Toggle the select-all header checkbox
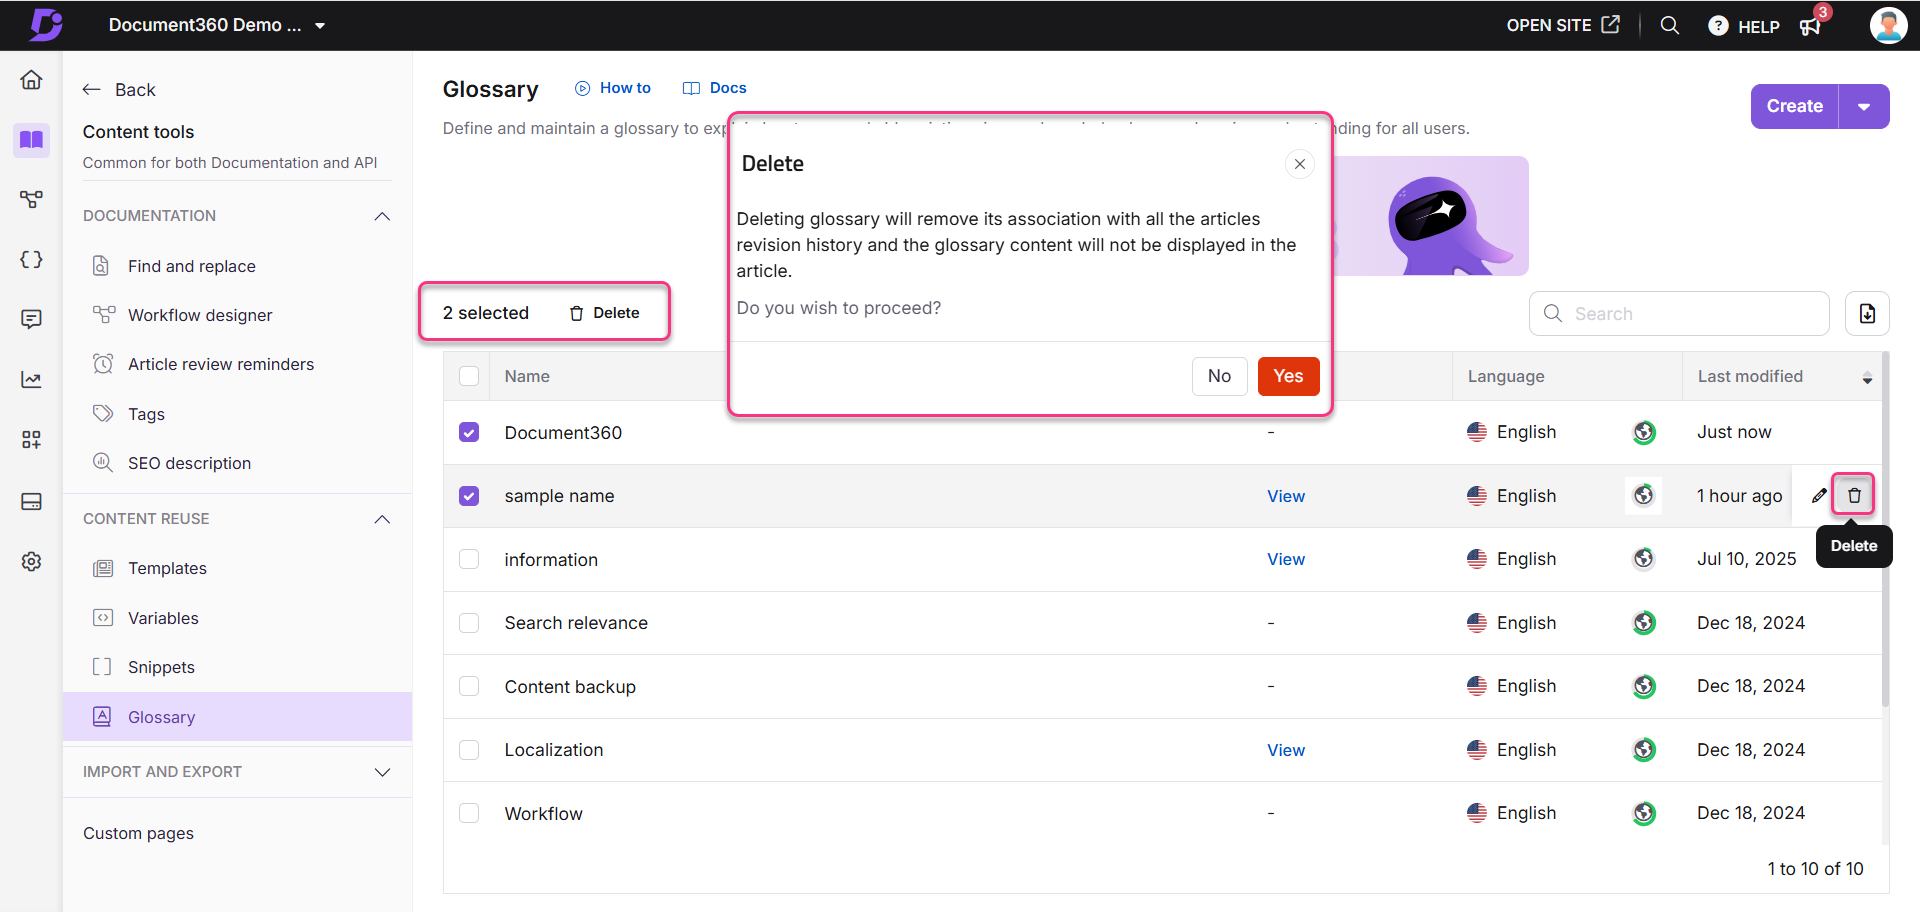Viewport: 1920px width, 912px height. [469, 376]
